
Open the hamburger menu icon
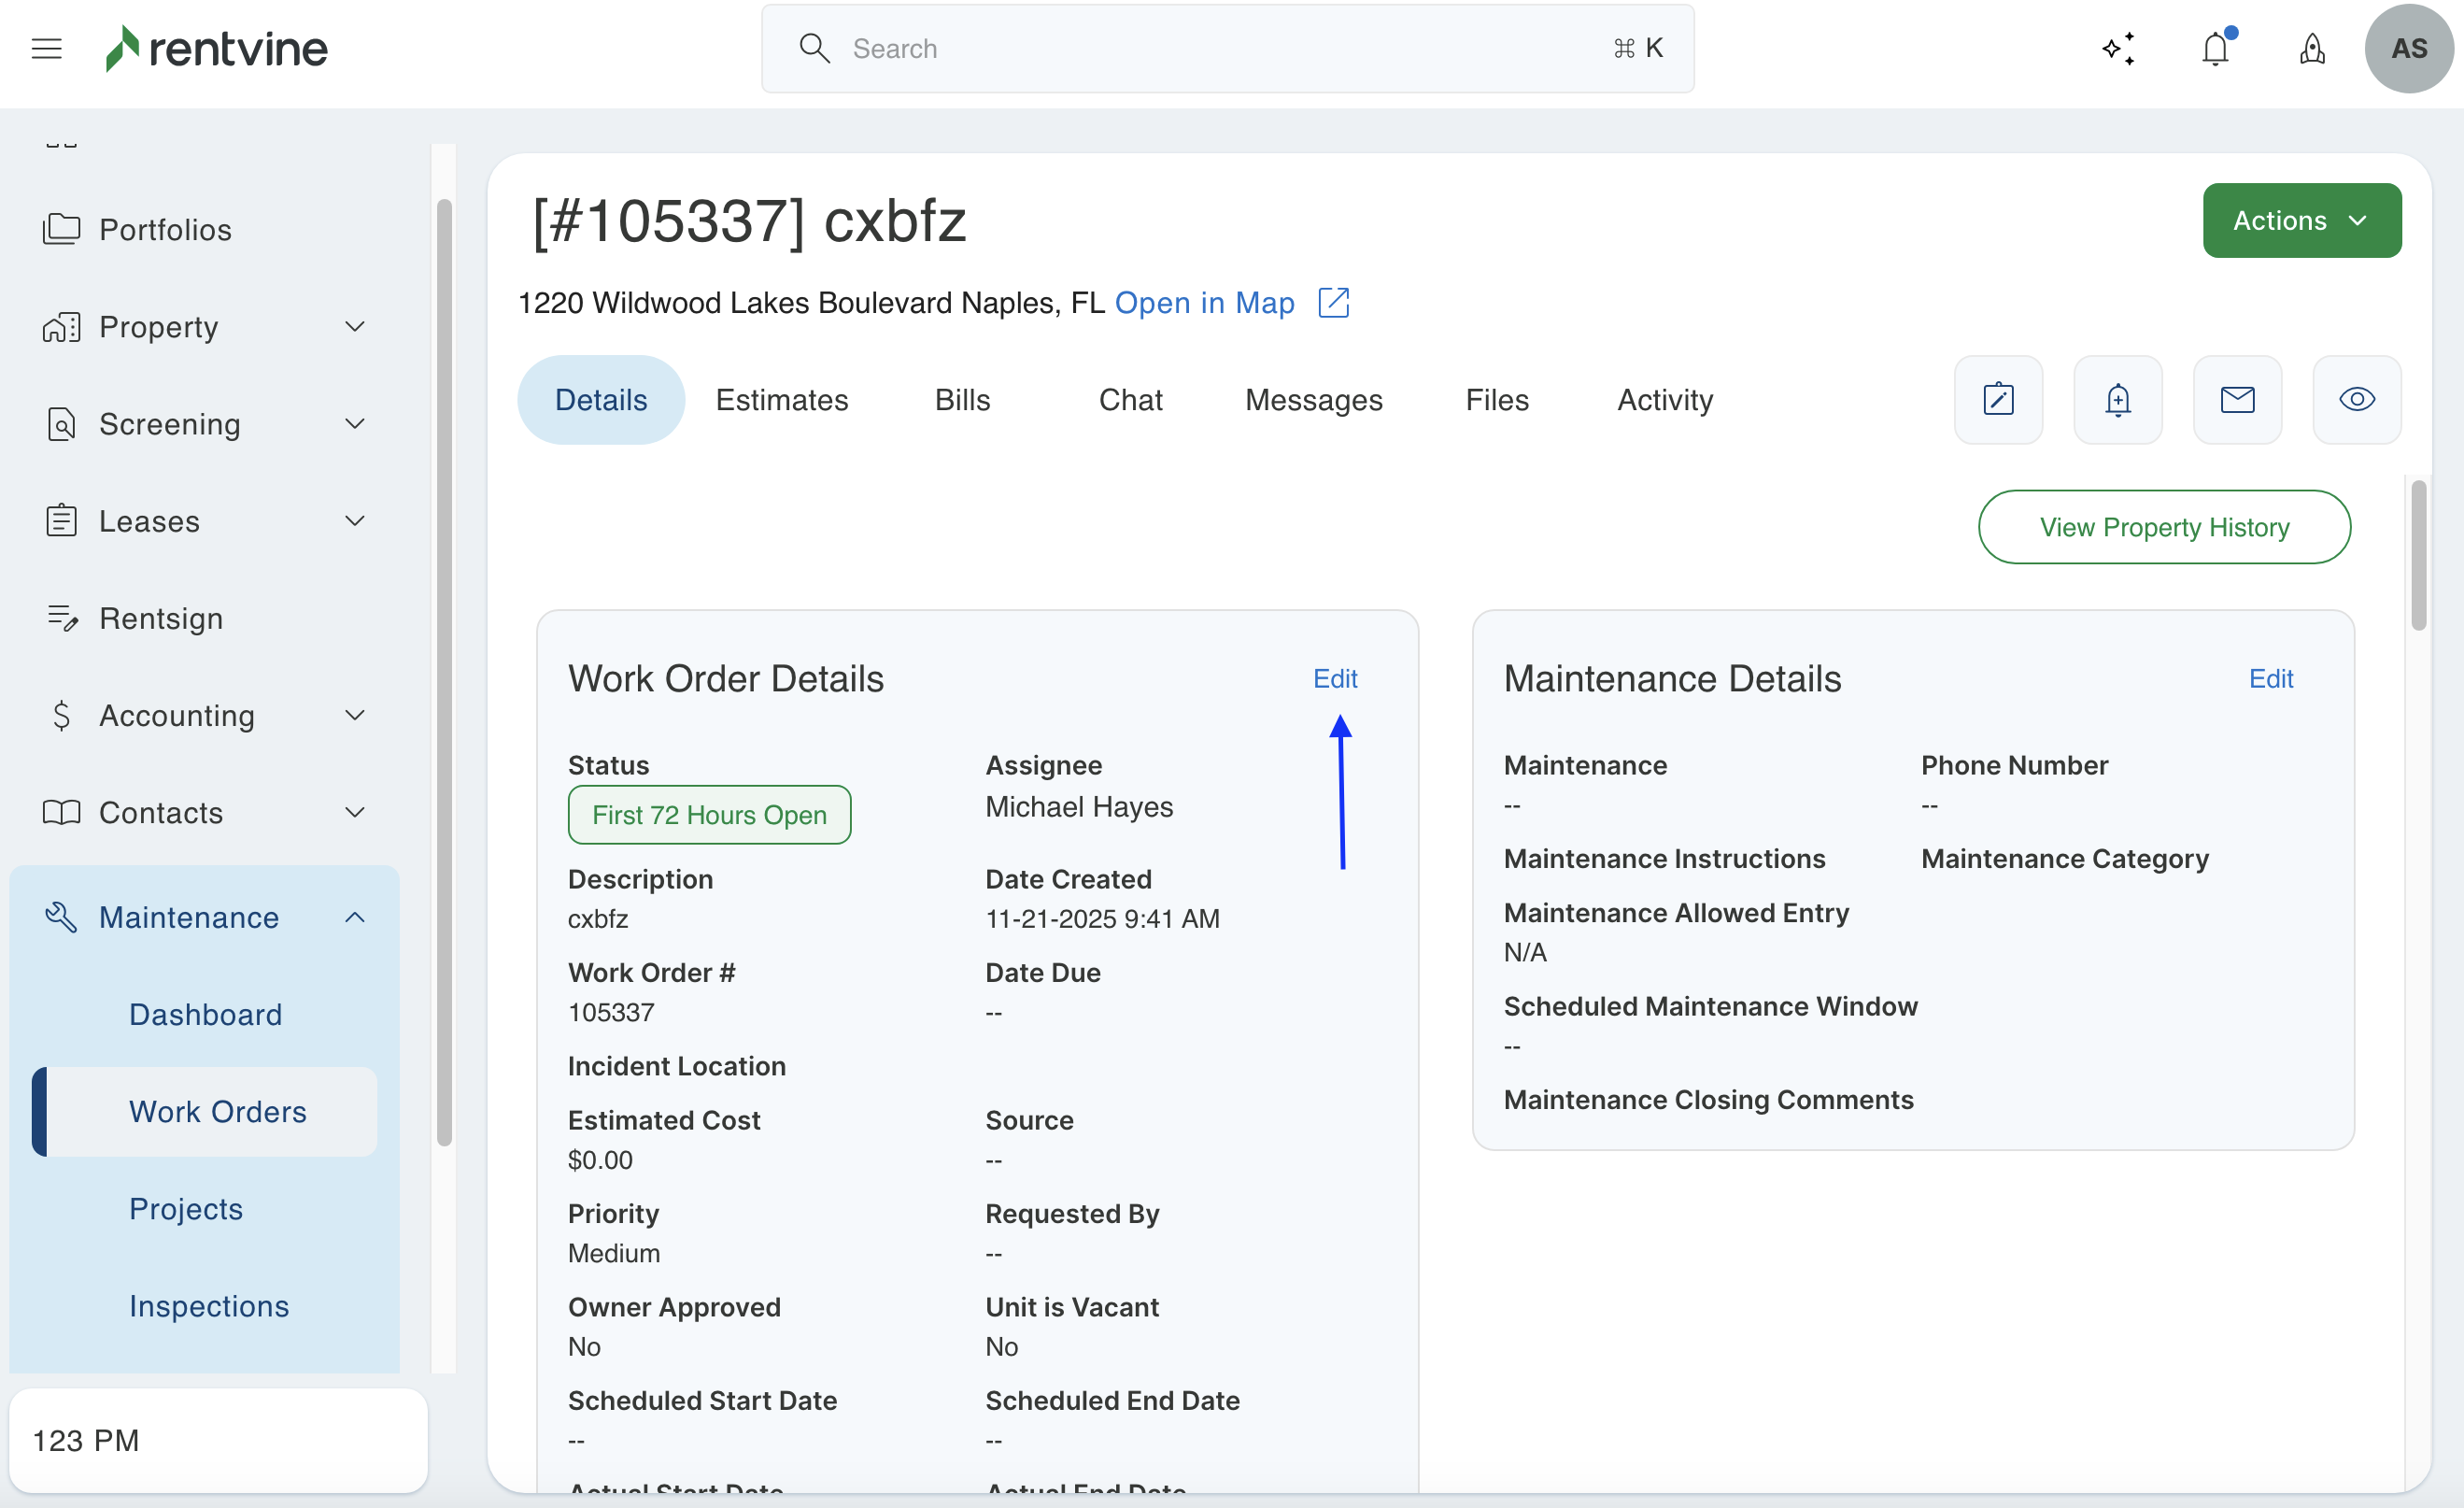click(46, 48)
